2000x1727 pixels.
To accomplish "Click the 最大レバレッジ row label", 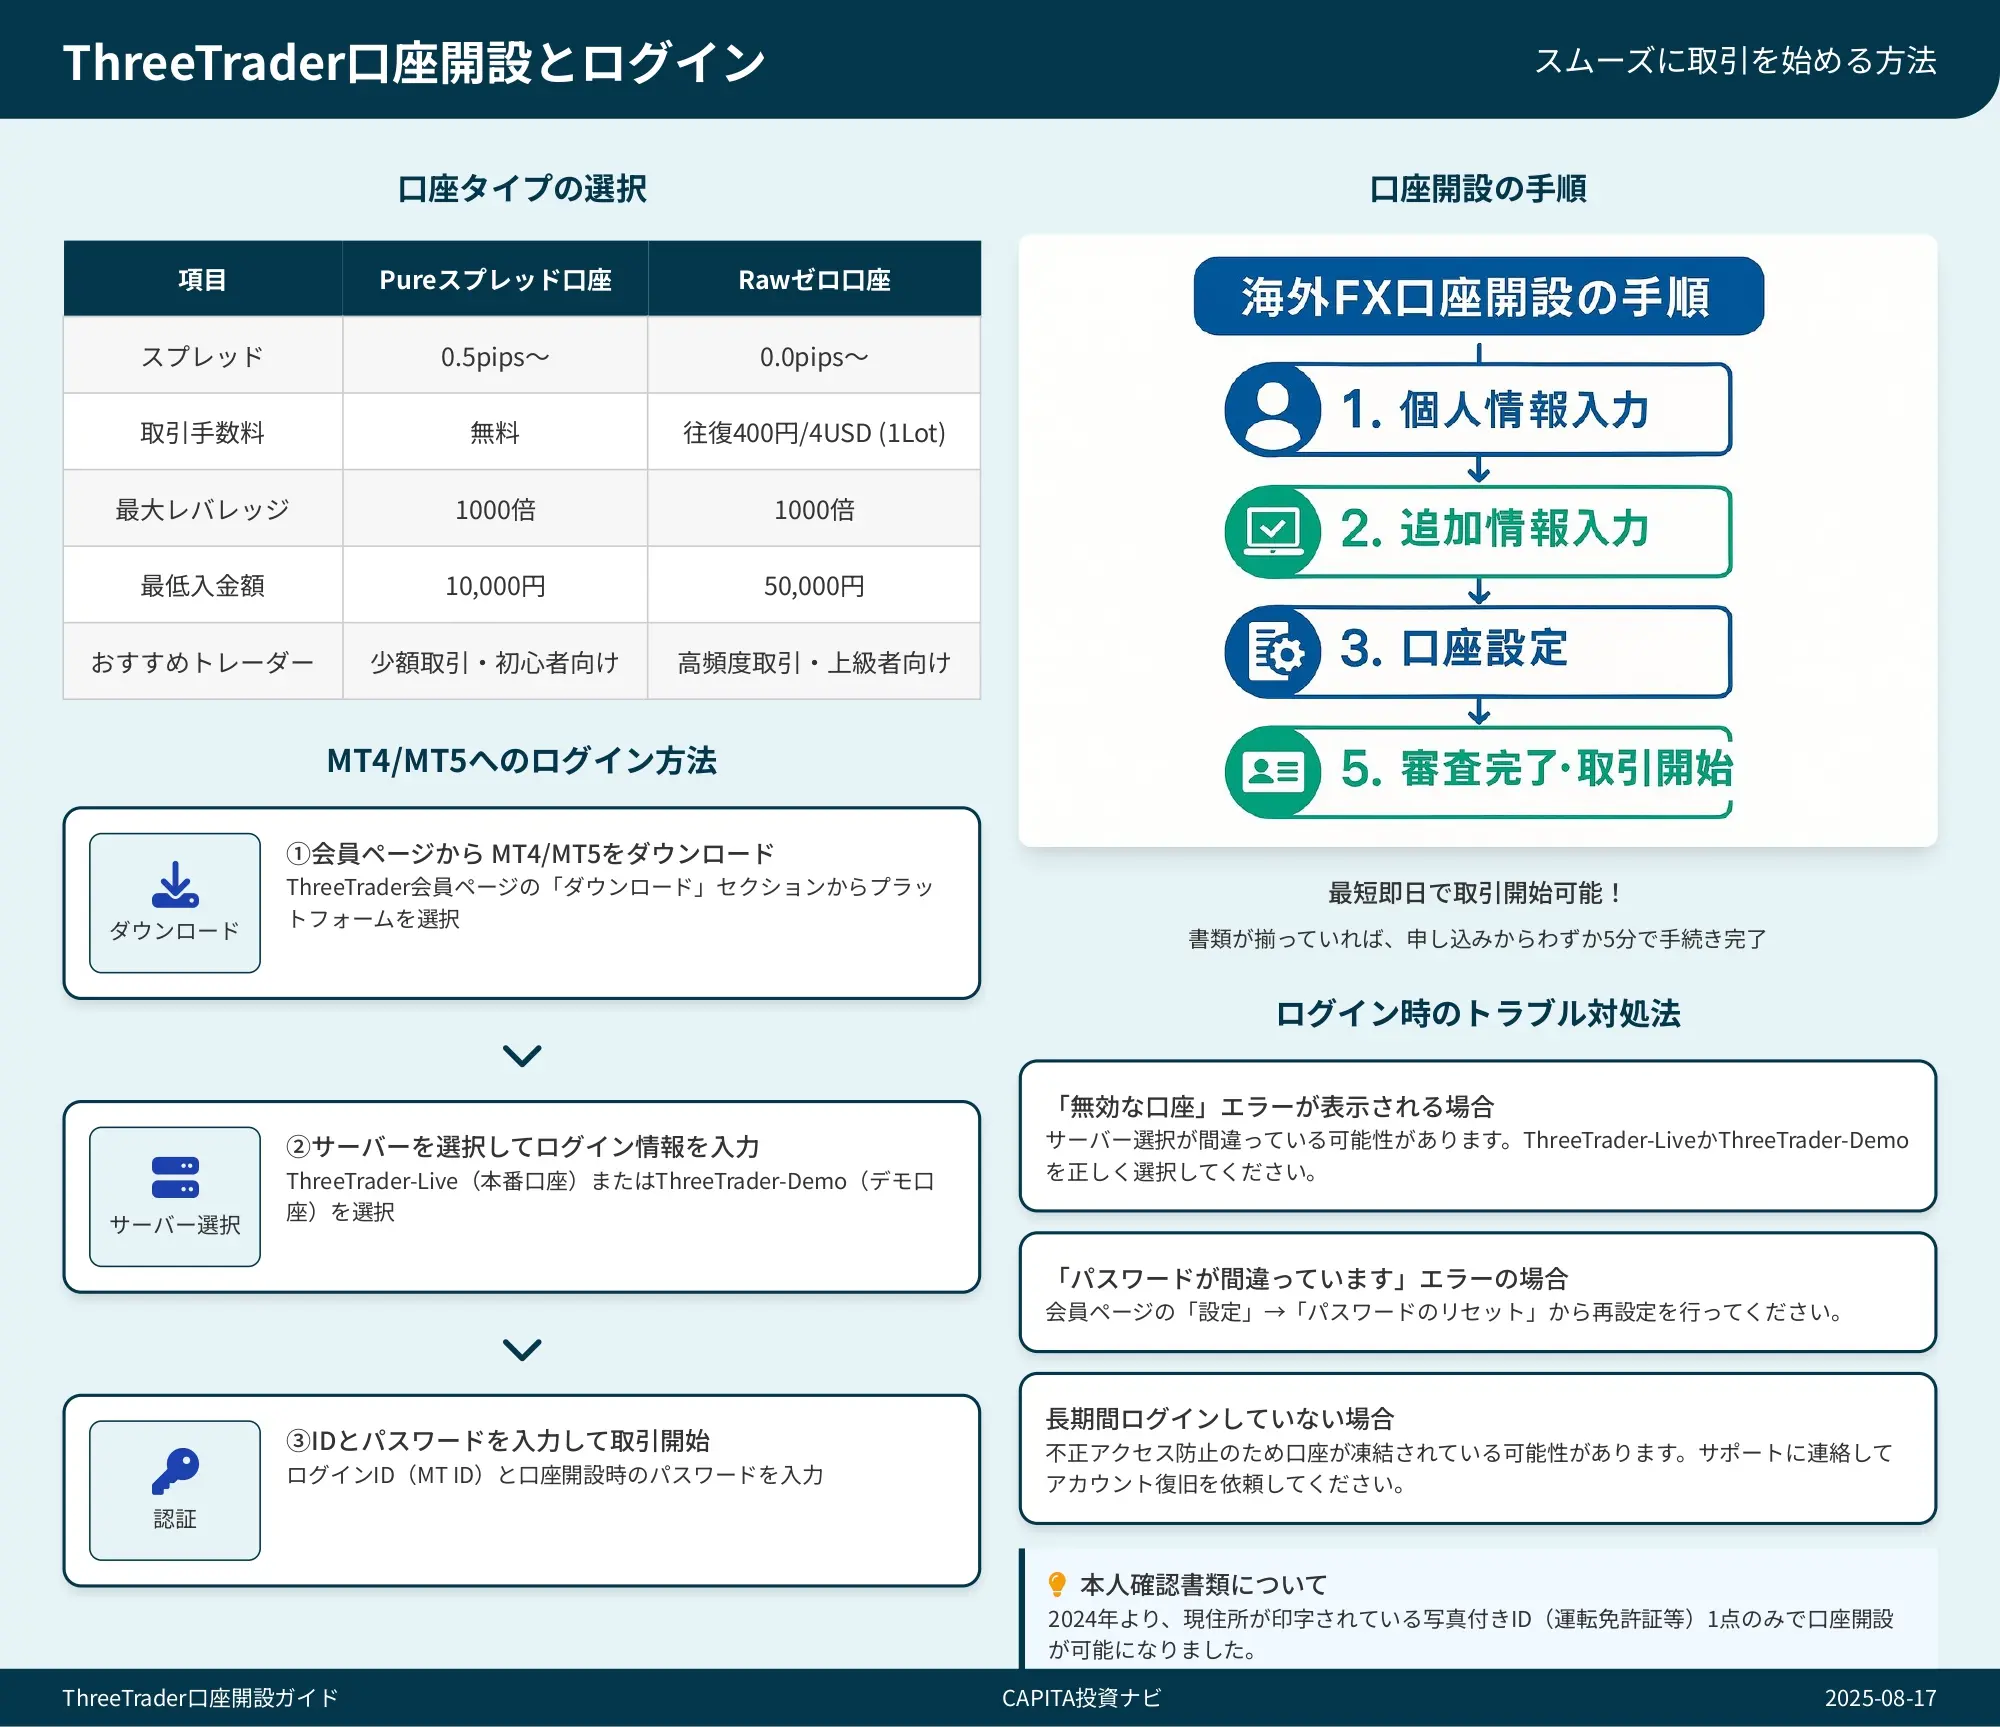I will [x=203, y=509].
